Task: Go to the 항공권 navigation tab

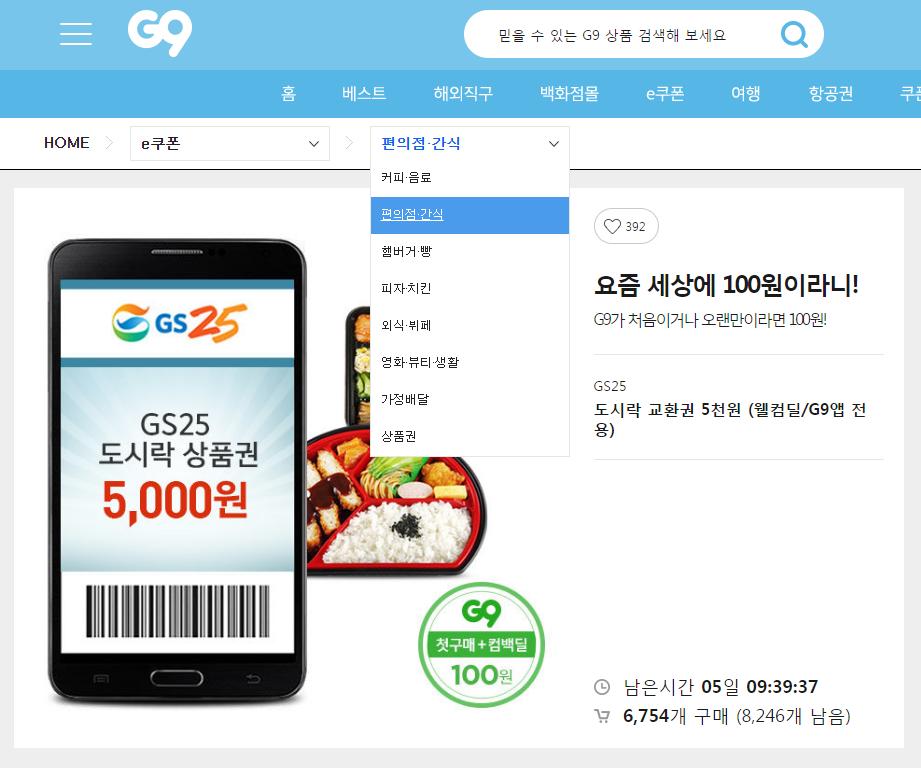Action: click(x=831, y=93)
